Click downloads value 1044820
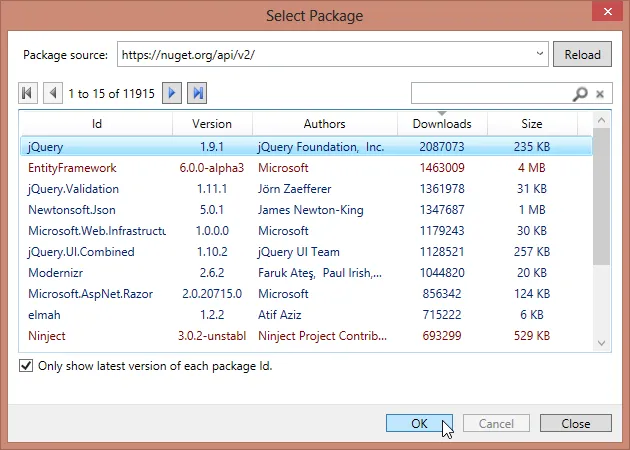 [x=442, y=273]
